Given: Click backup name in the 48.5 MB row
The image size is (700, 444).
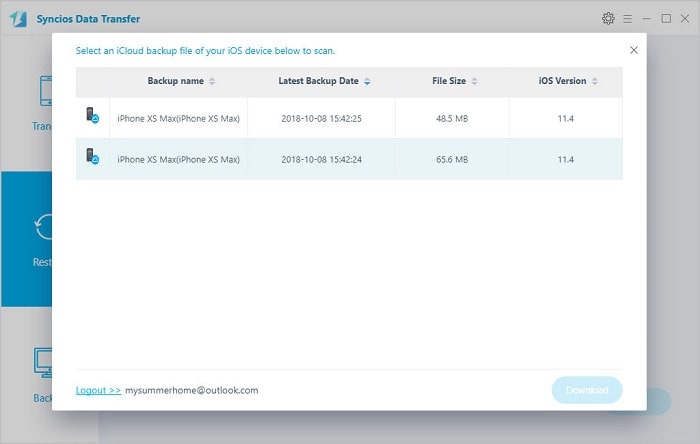Looking at the screenshot, I should [178, 119].
